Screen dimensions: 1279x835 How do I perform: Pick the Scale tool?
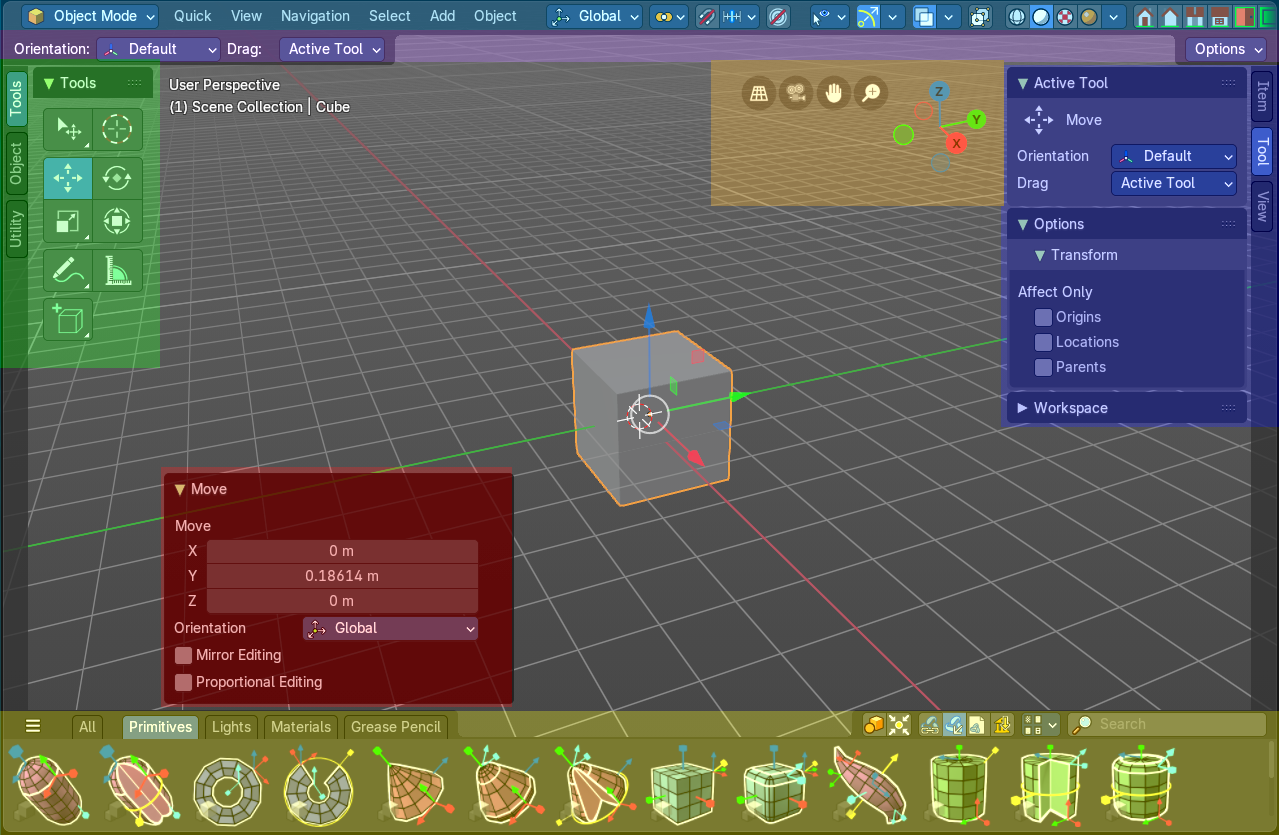[68, 221]
